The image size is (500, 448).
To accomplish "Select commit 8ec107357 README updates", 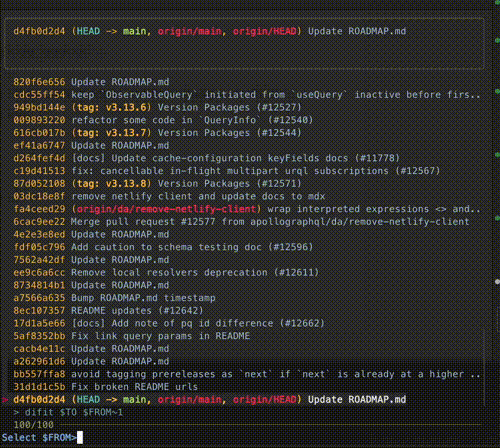I will [108, 310].
